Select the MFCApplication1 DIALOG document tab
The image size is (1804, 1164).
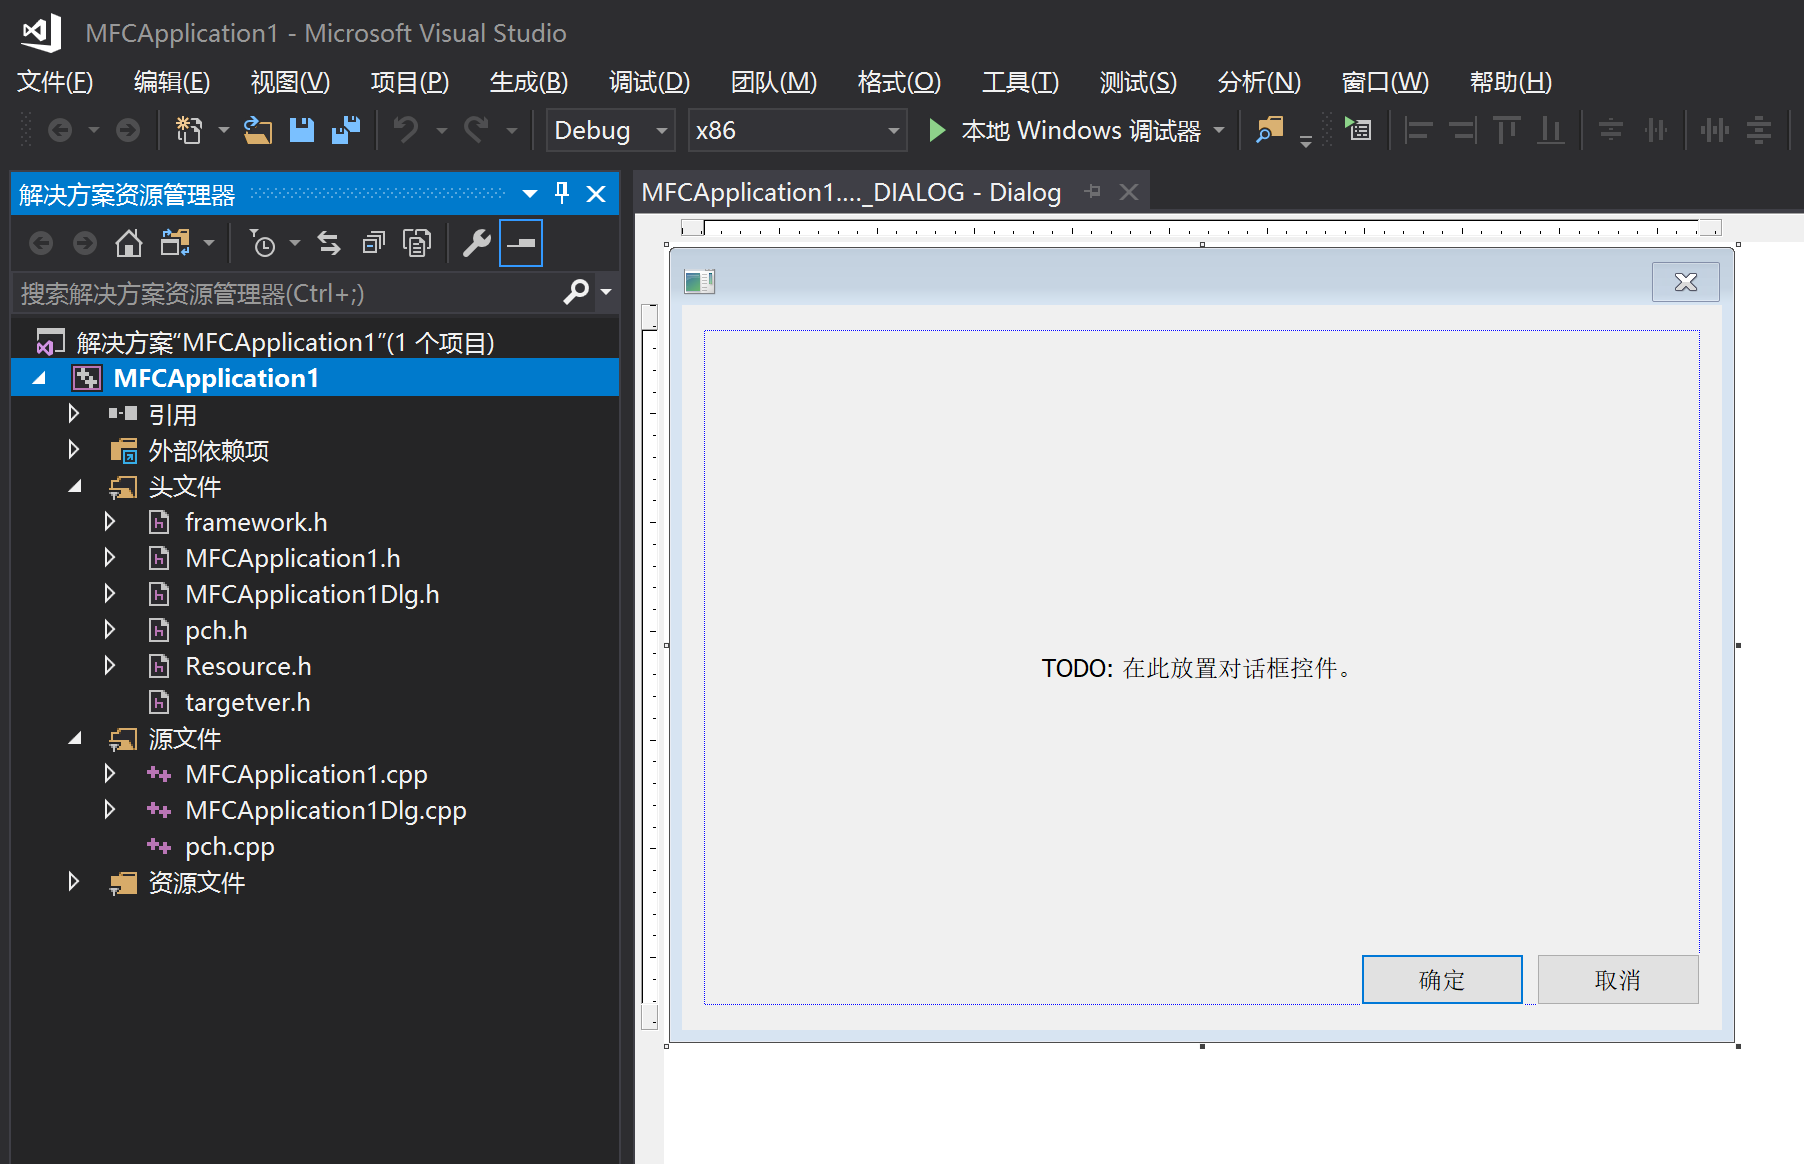coord(851,192)
